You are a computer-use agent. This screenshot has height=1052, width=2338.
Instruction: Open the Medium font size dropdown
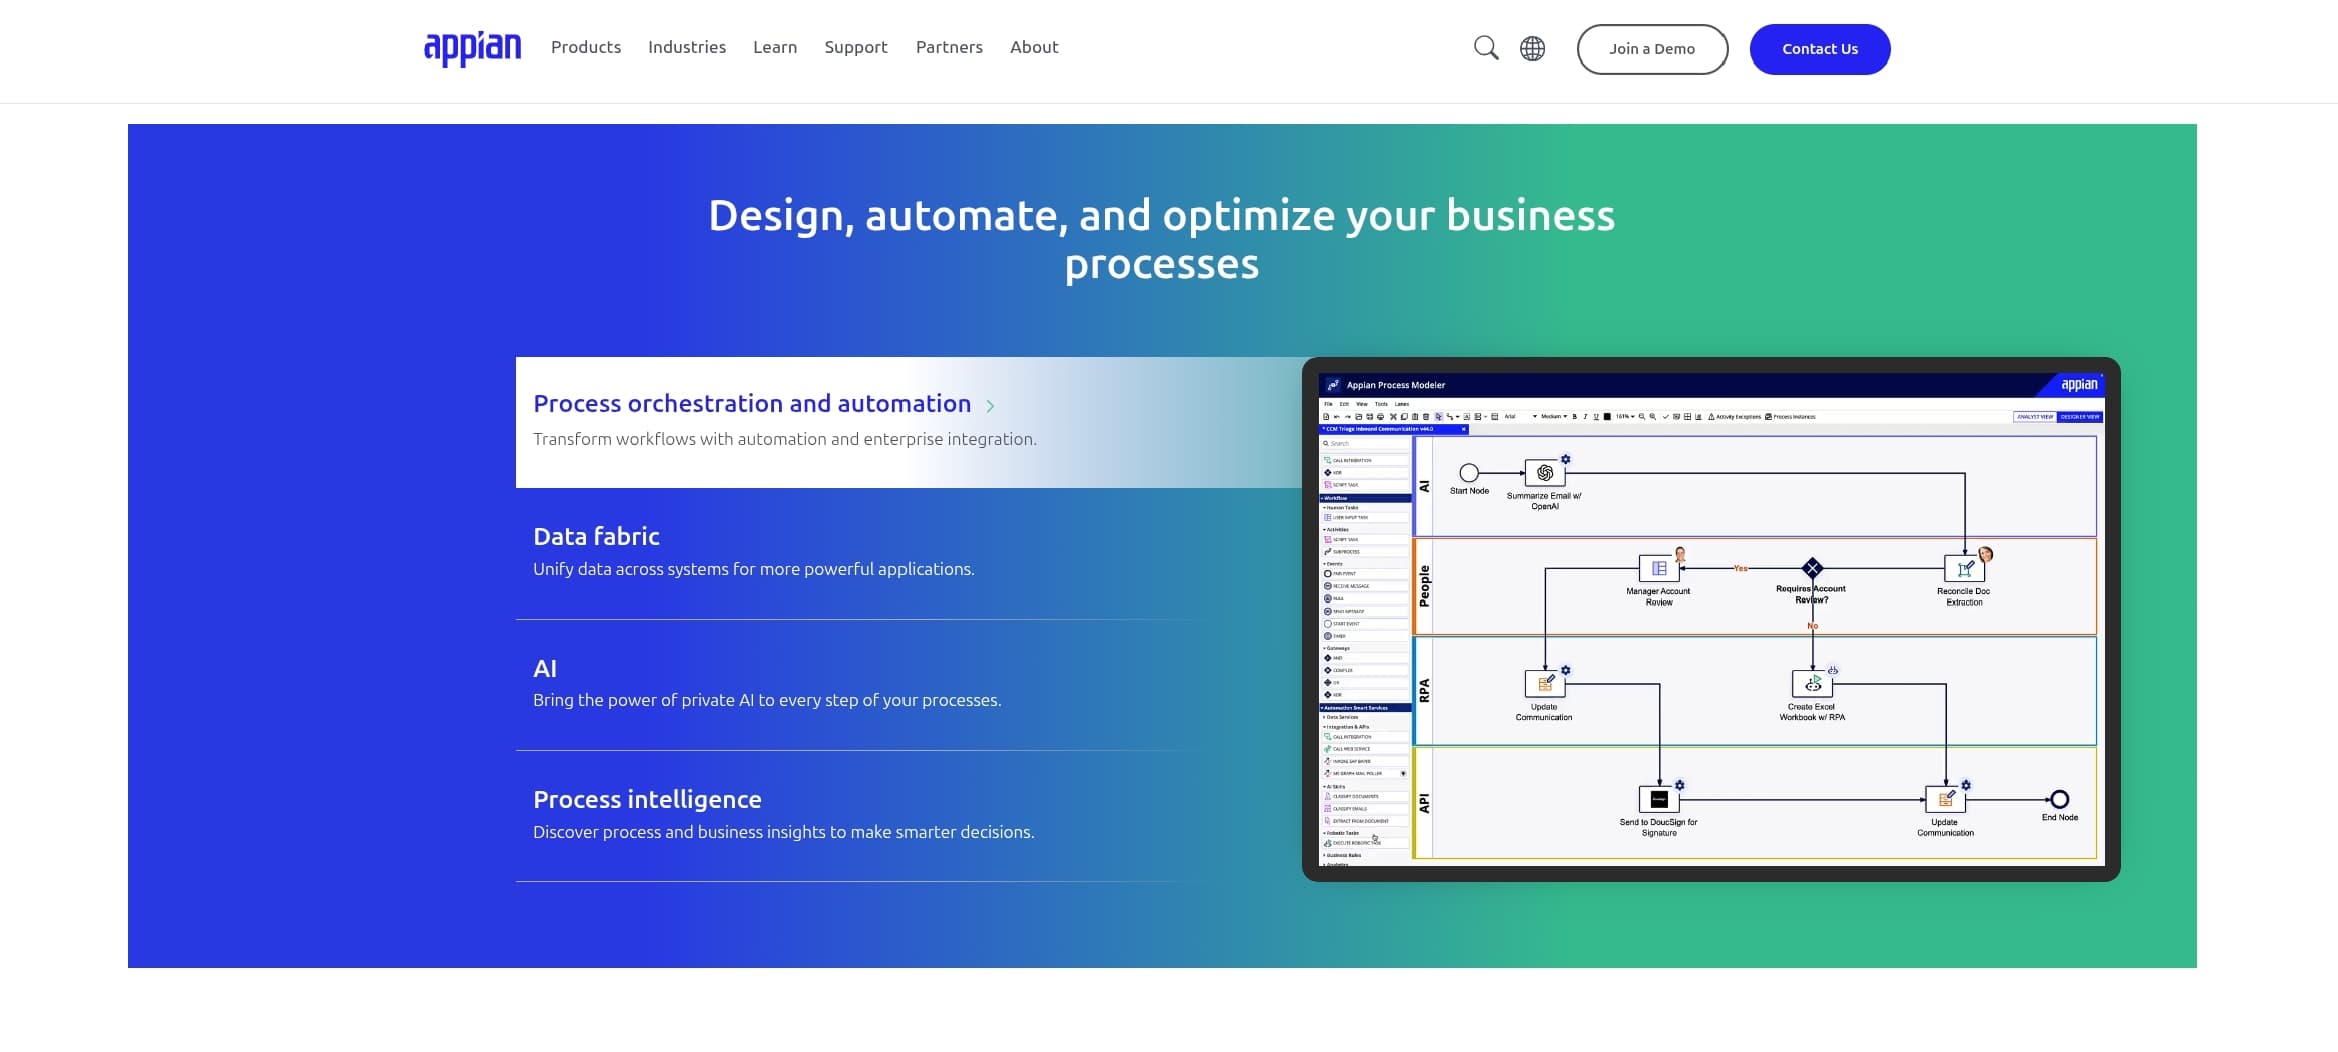point(1554,417)
